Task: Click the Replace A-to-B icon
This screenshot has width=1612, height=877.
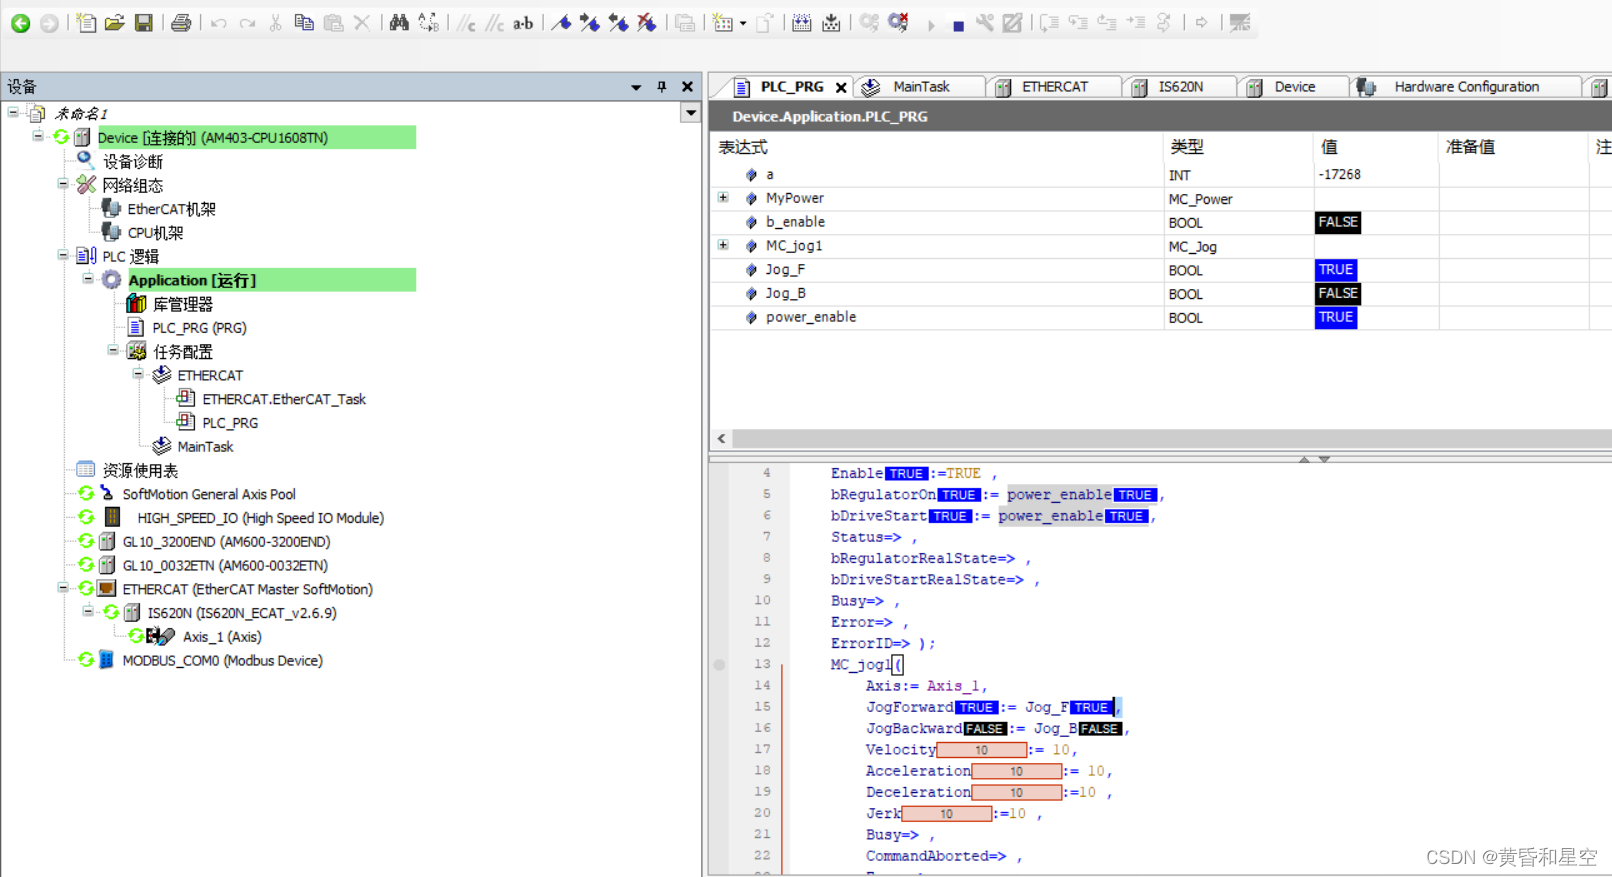Action: 429,23
